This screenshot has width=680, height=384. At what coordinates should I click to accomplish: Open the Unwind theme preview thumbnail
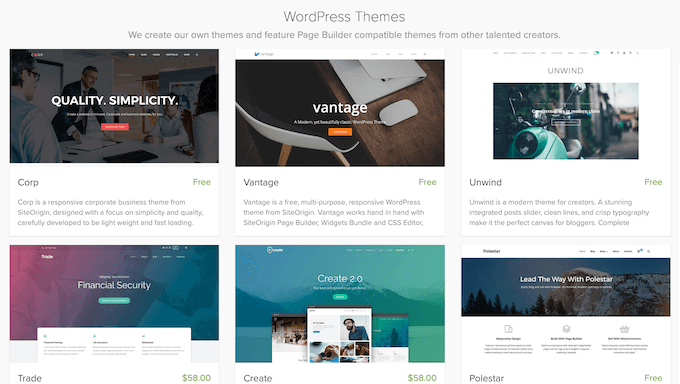click(566, 108)
